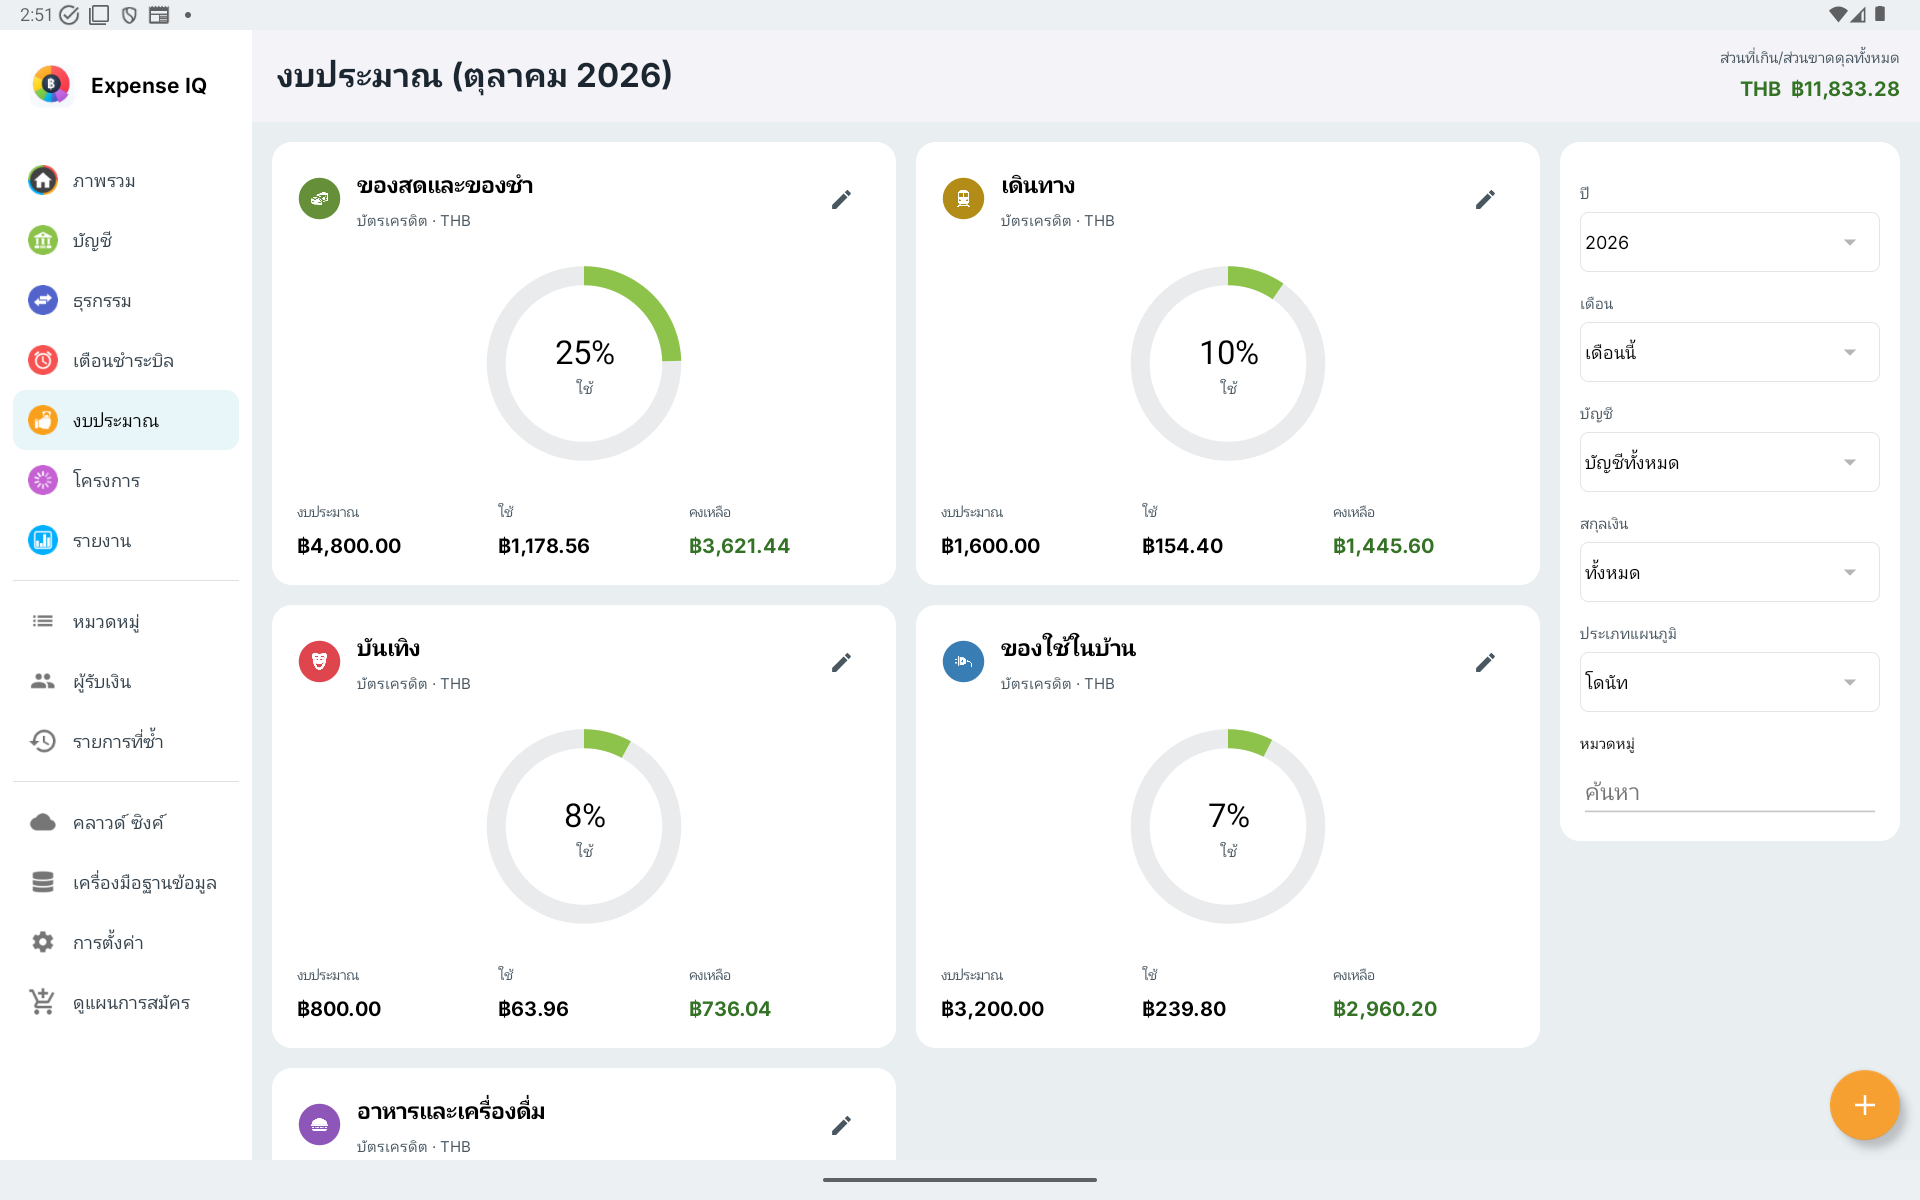Open the บัญชีทั้งหมด account dropdown
Screen dimensions: 1920x1200
(1729, 462)
